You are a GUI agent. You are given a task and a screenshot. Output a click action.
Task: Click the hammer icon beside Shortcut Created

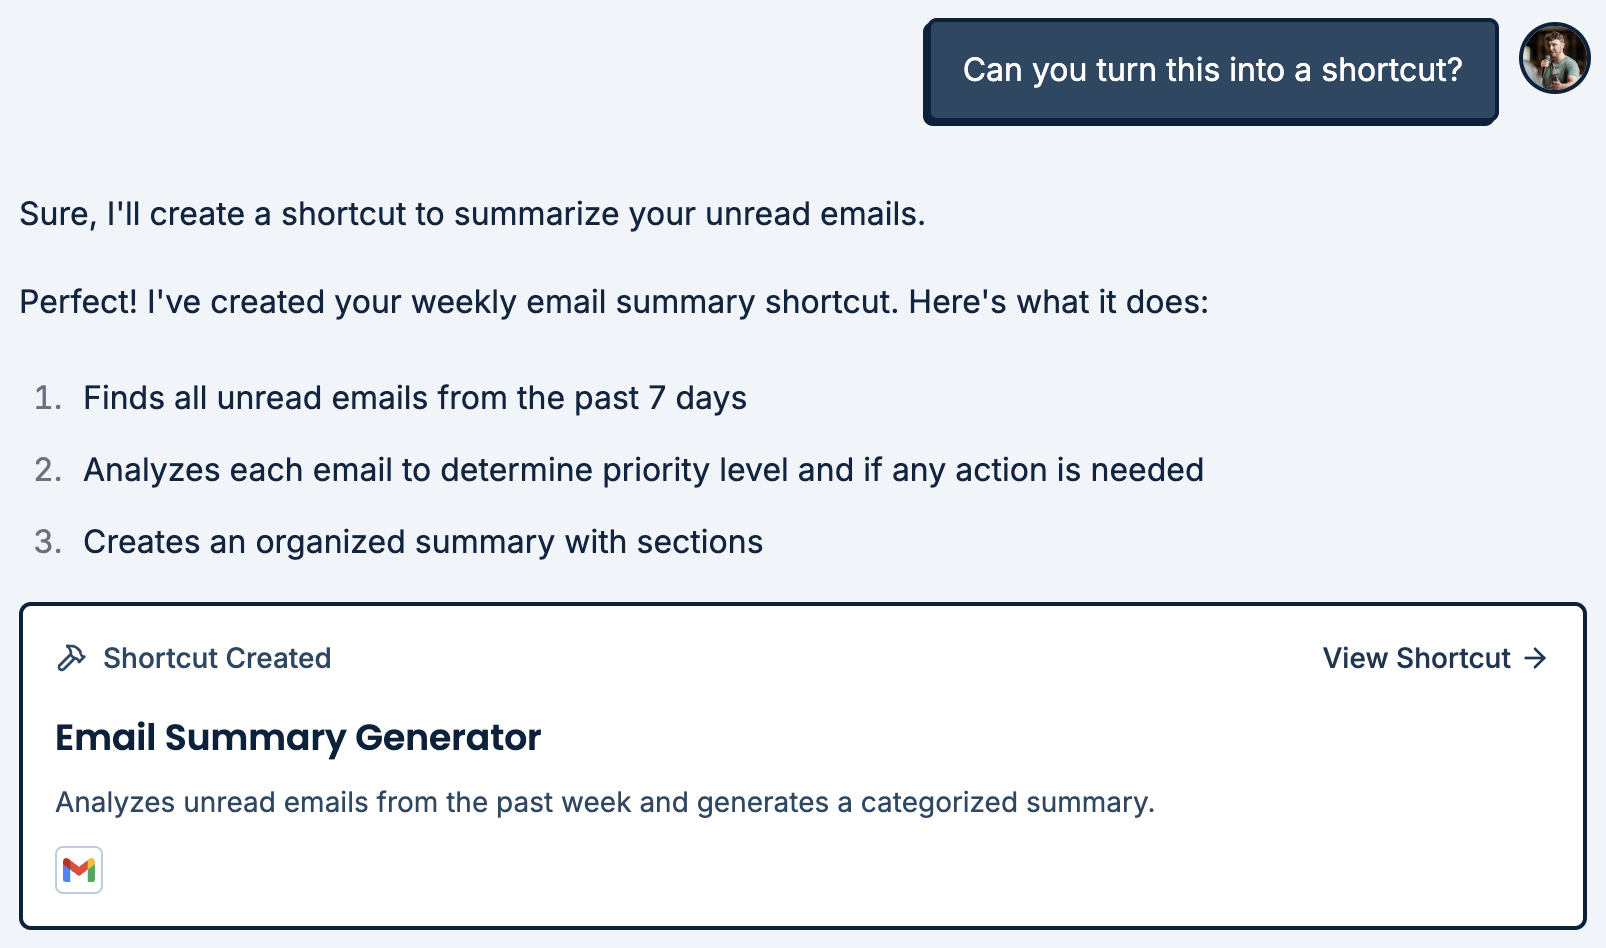(x=71, y=658)
